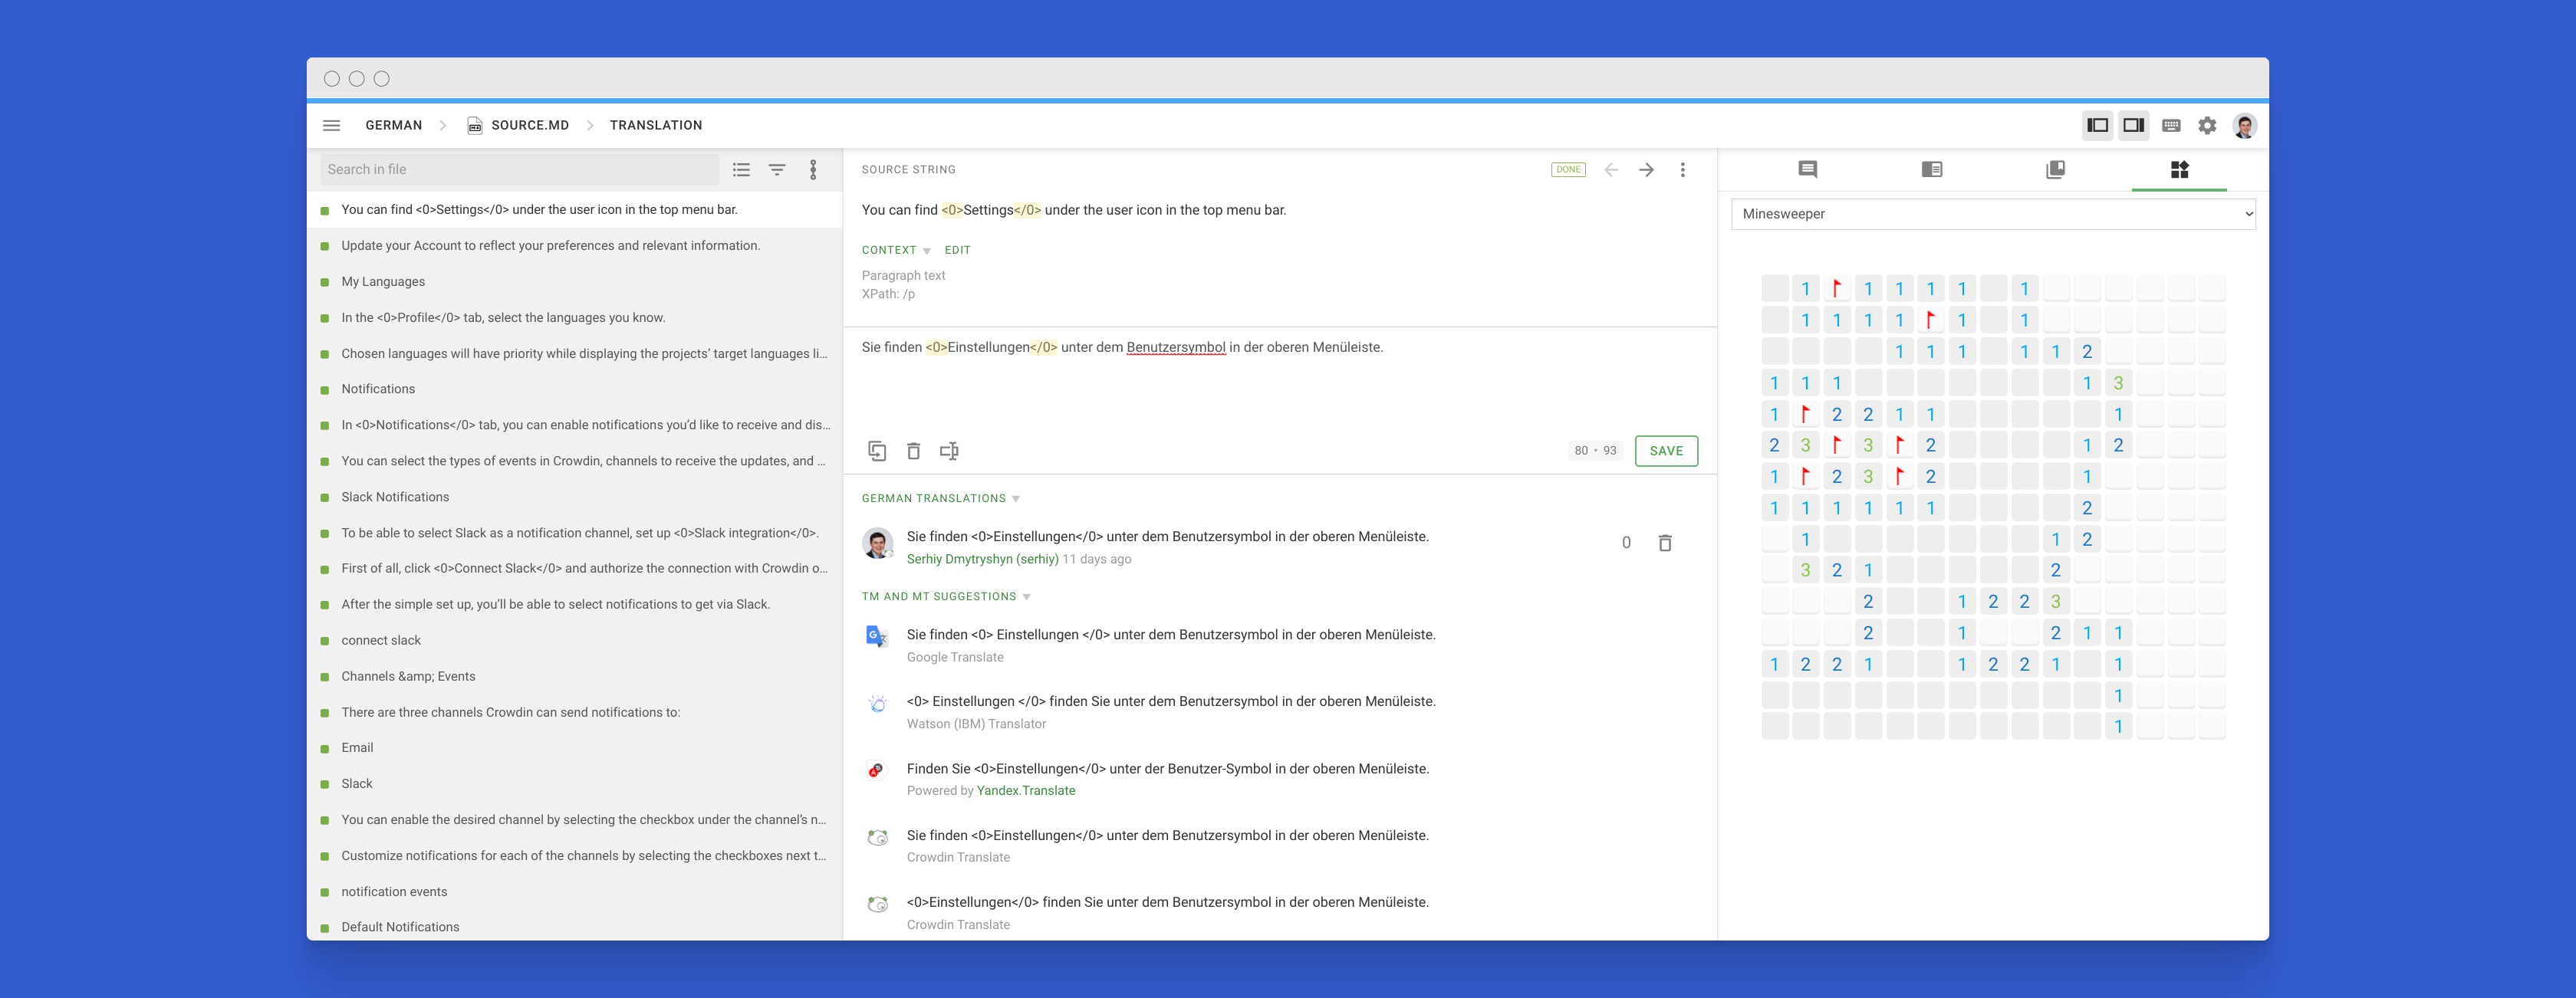Click the red flag in Minesweeper's top row
The height and width of the screenshot is (998, 2576).
pos(1836,289)
